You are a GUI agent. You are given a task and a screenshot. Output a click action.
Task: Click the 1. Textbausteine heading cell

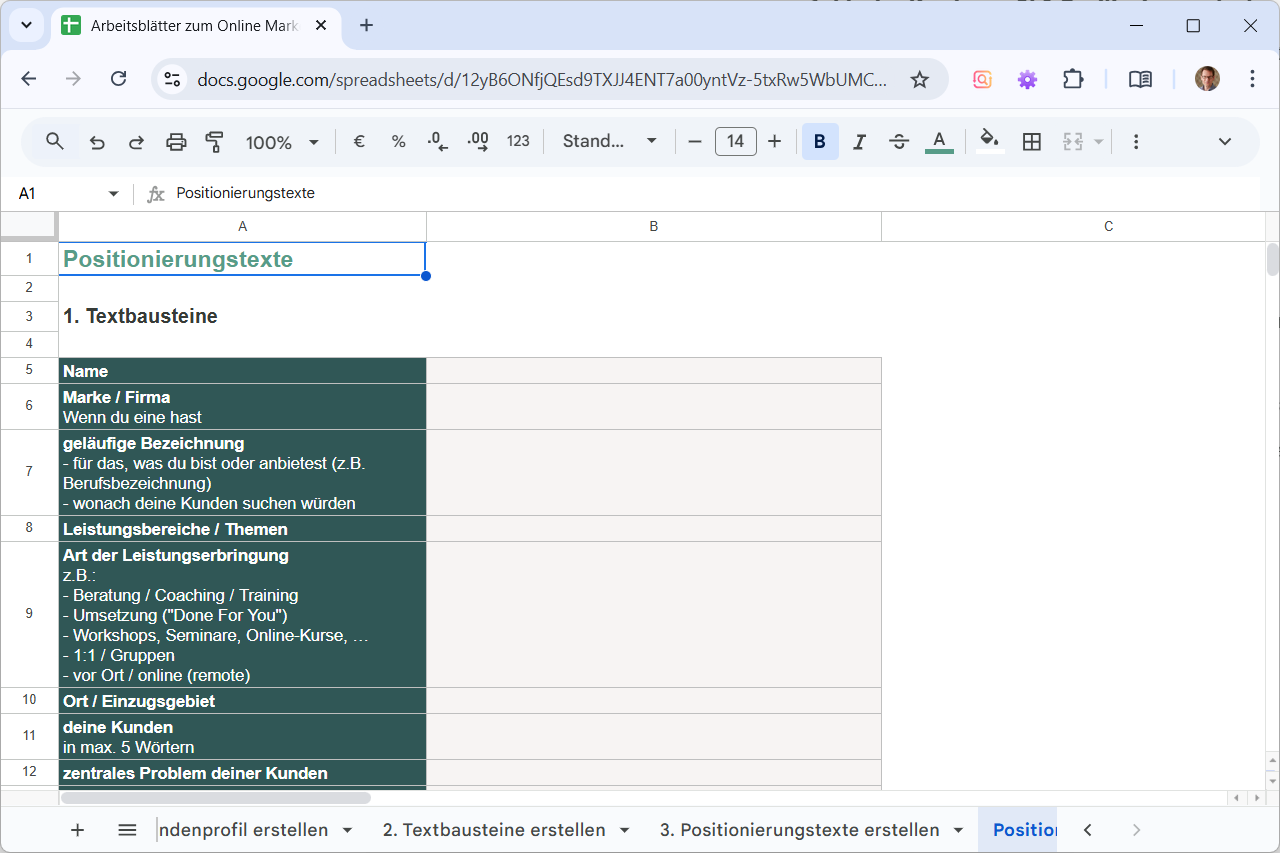[243, 316]
